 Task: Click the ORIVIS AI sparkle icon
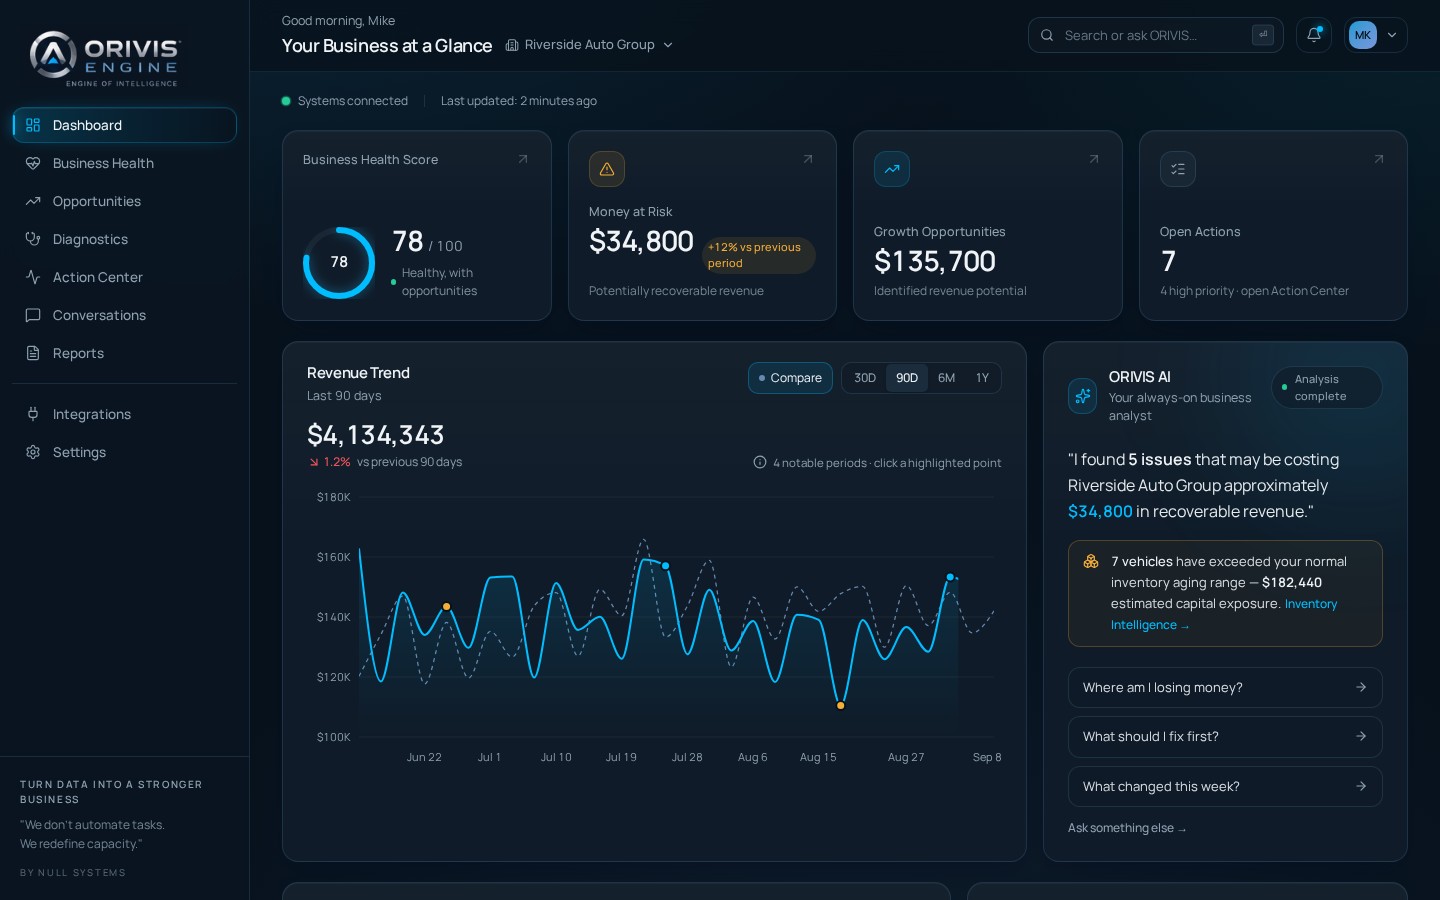coord(1082,396)
